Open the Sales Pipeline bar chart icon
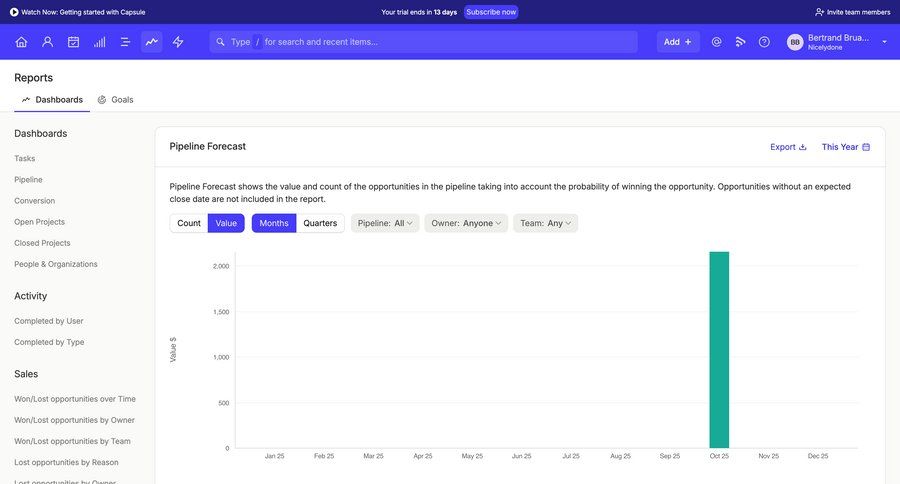The width and height of the screenshot is (900, 484). [99, 42]
